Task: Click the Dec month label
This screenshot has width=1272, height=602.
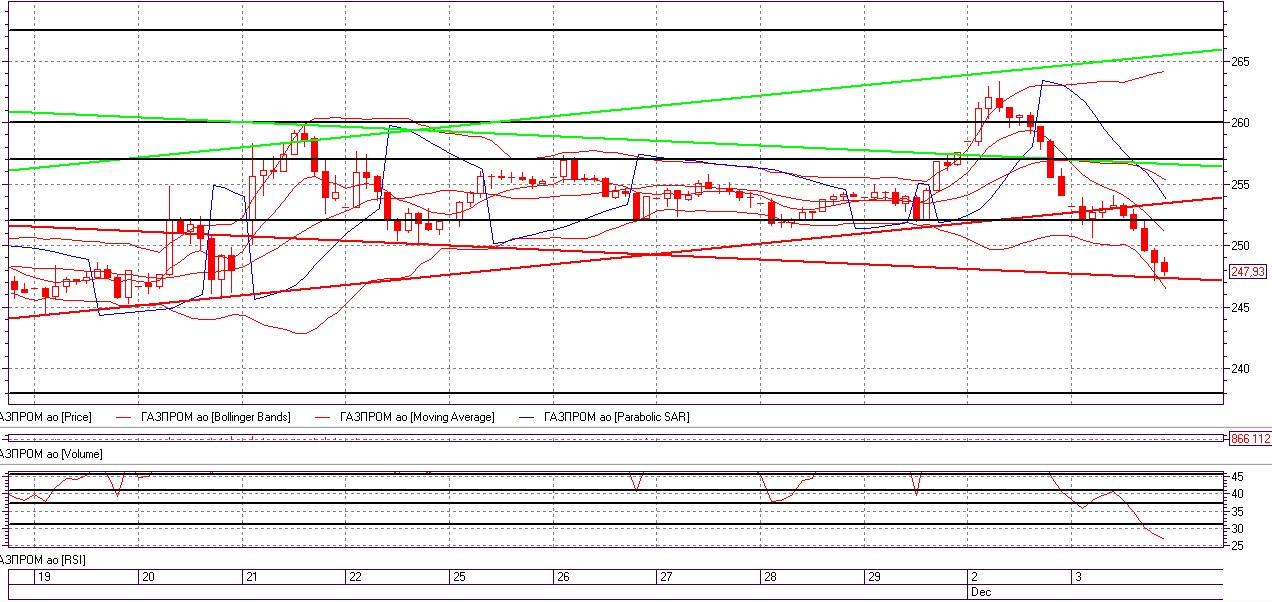Action: pos(979,592)
